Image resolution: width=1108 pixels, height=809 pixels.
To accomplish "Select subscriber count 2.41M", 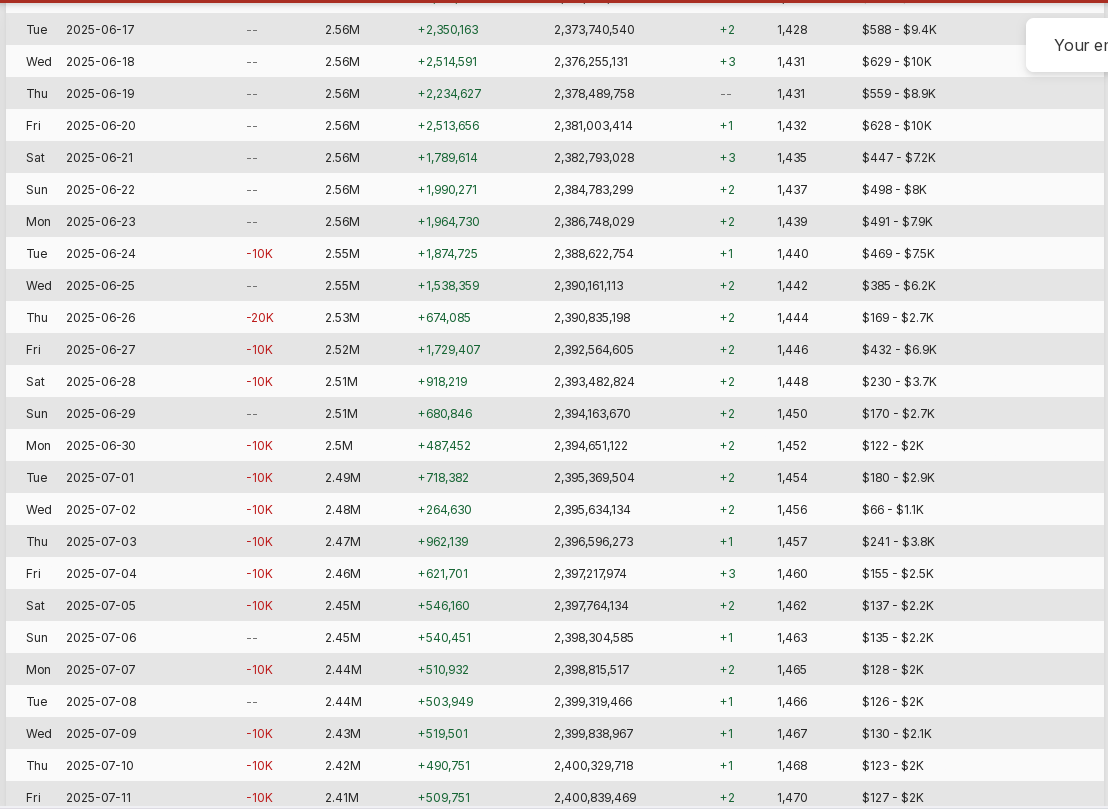I will (342, 798).
